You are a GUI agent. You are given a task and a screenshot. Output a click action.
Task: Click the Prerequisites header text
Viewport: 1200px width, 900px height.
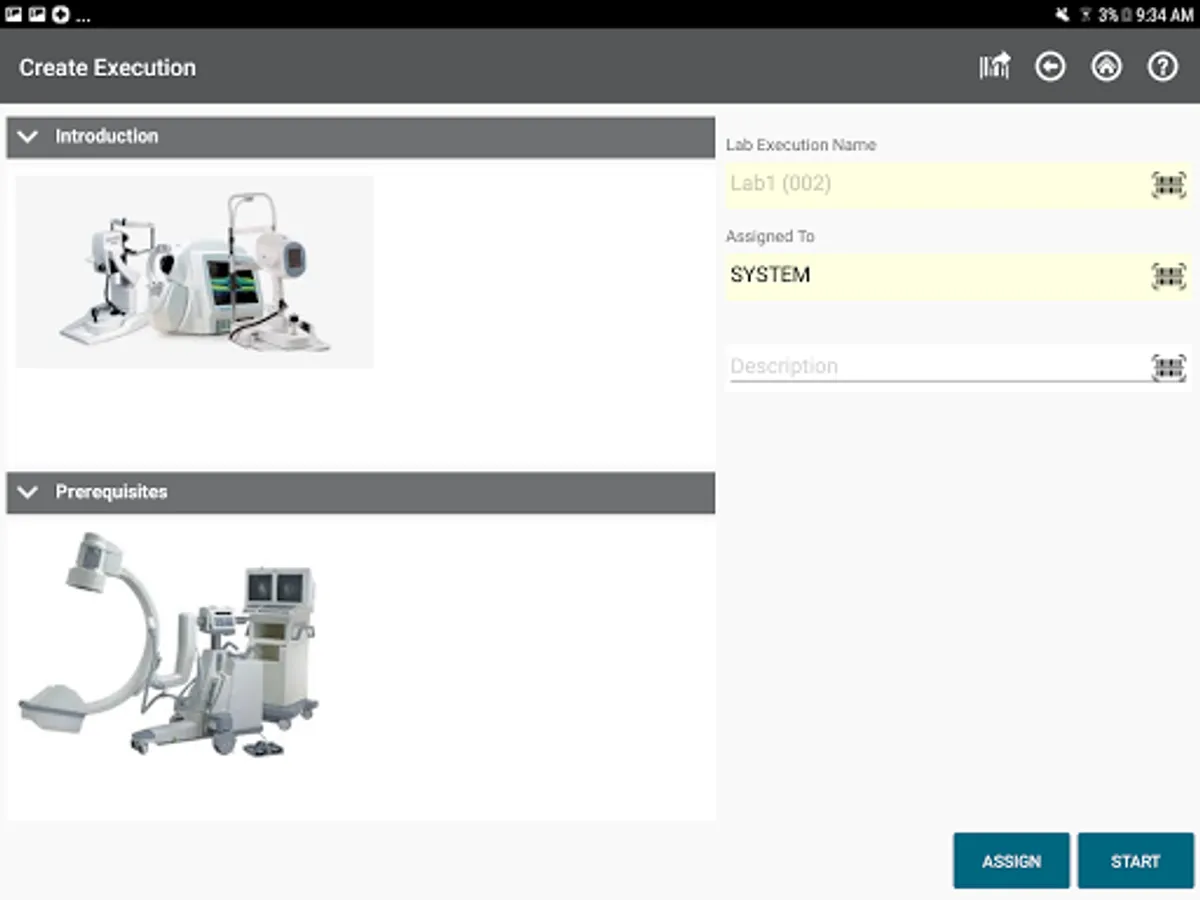pos(111,492)
